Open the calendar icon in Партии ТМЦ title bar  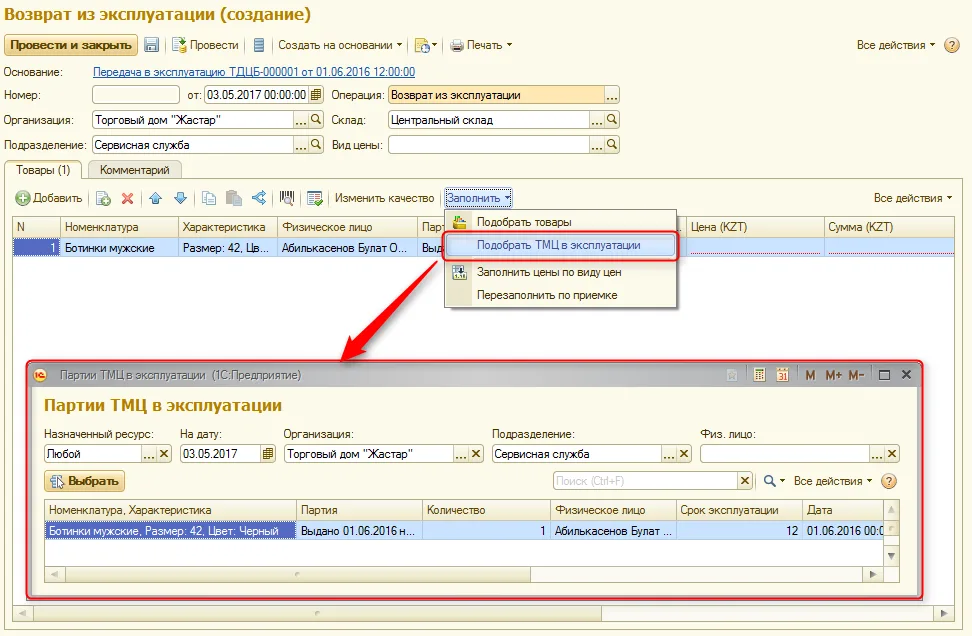click(783, 375)
